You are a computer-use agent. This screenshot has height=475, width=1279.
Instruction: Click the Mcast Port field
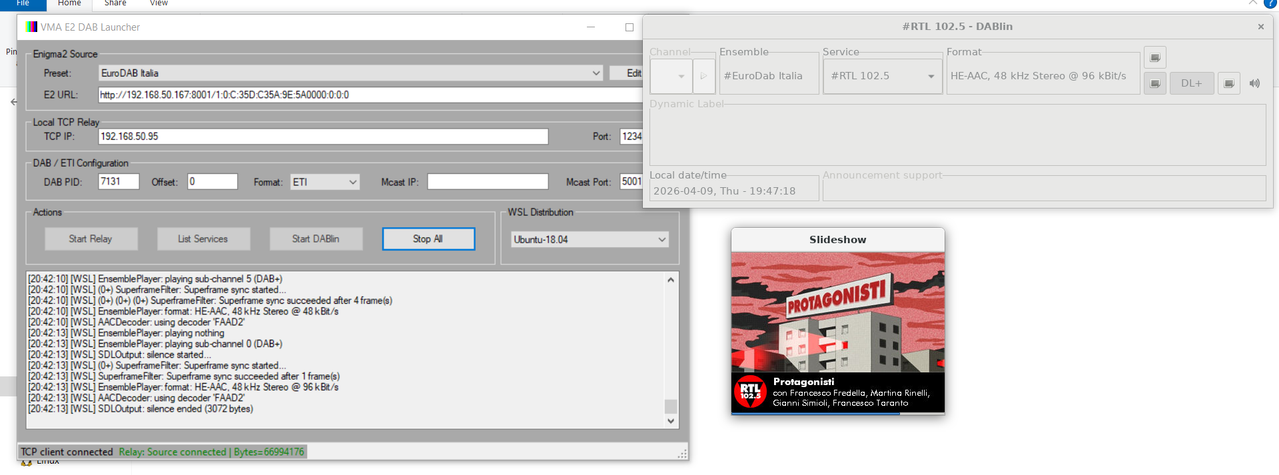(x=631, y=182)
